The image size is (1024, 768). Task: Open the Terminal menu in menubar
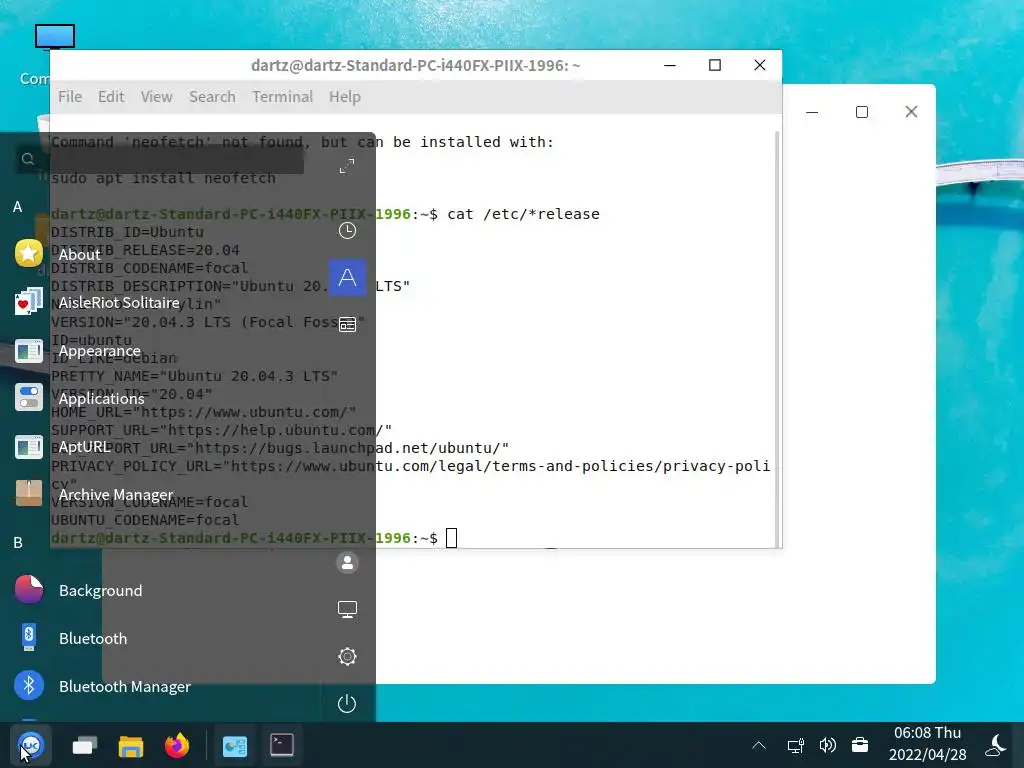click(x=282, y=97)
